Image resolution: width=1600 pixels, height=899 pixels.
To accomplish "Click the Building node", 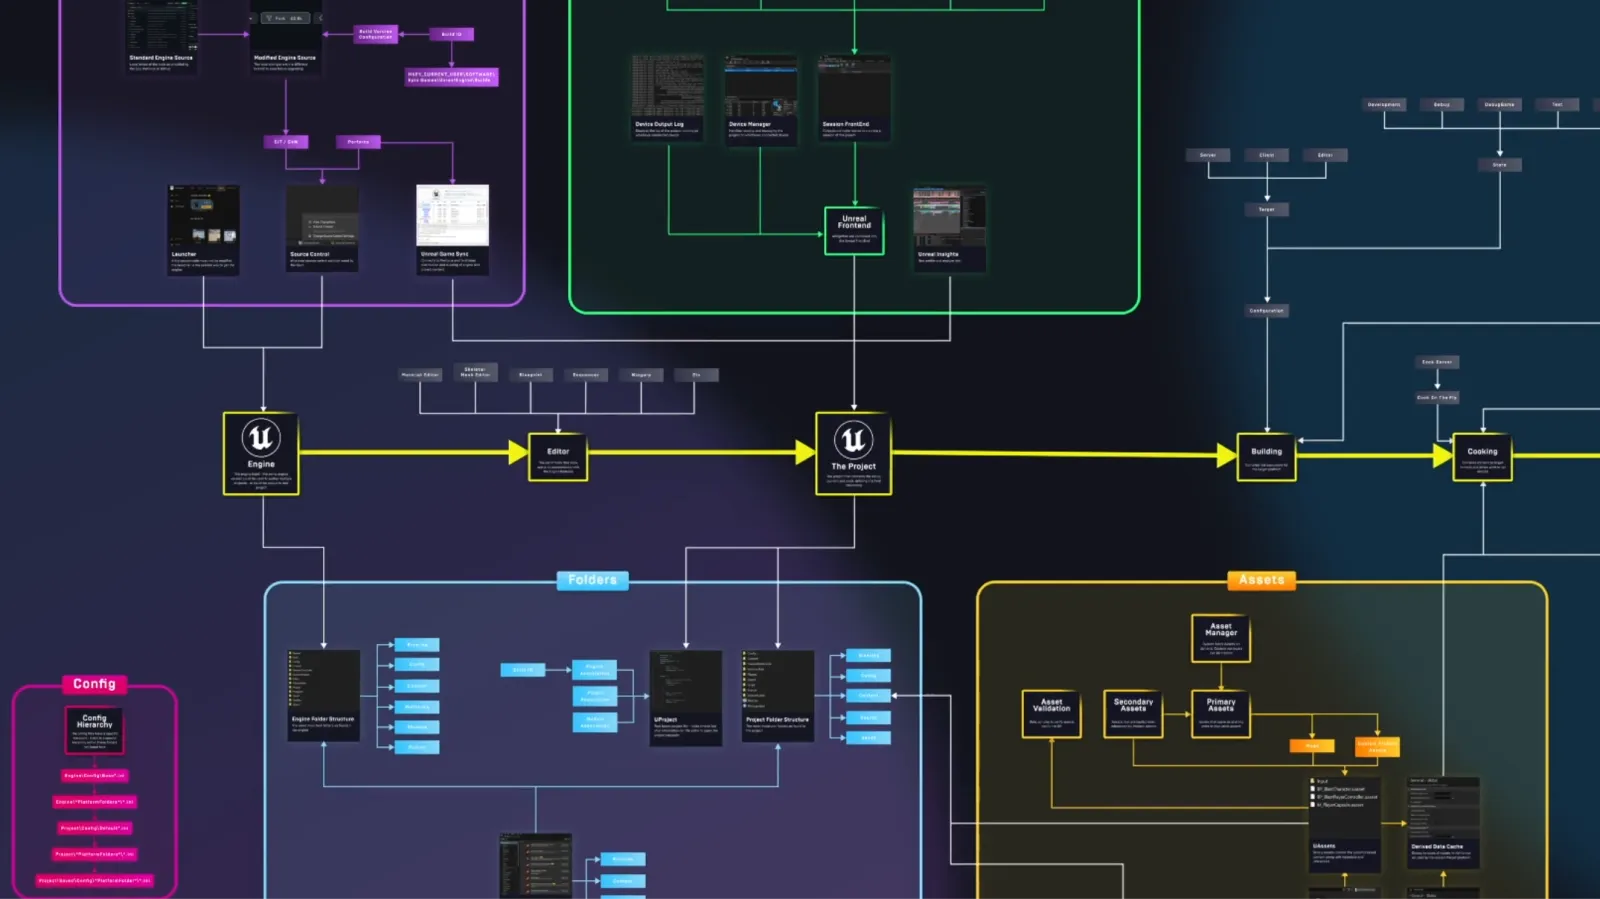I will 1266,457.
